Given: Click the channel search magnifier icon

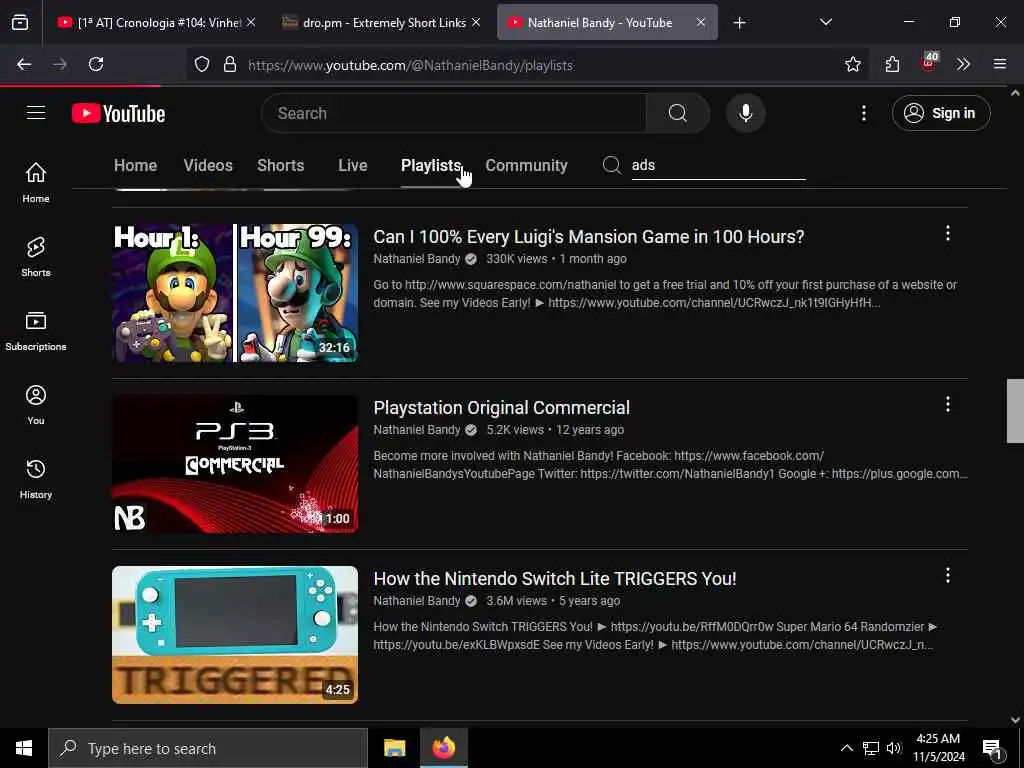Looking at the screenshot, I should (x=611, y=165).
